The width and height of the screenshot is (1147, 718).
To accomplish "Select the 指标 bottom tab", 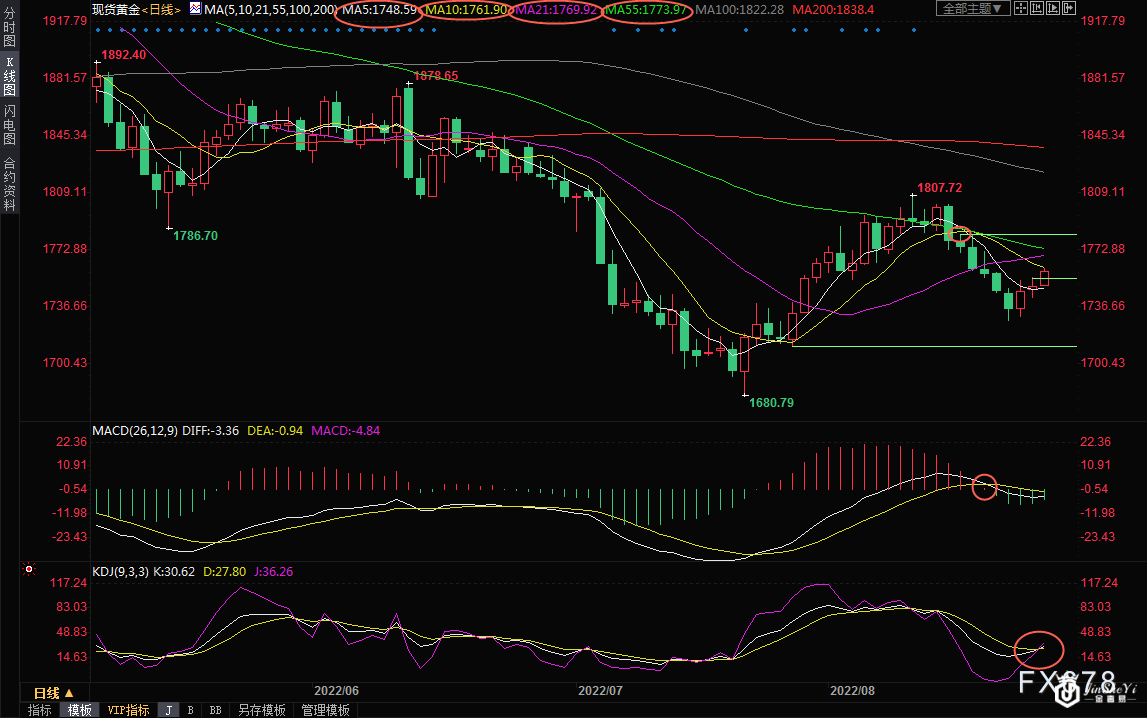I will click(40, 710).
